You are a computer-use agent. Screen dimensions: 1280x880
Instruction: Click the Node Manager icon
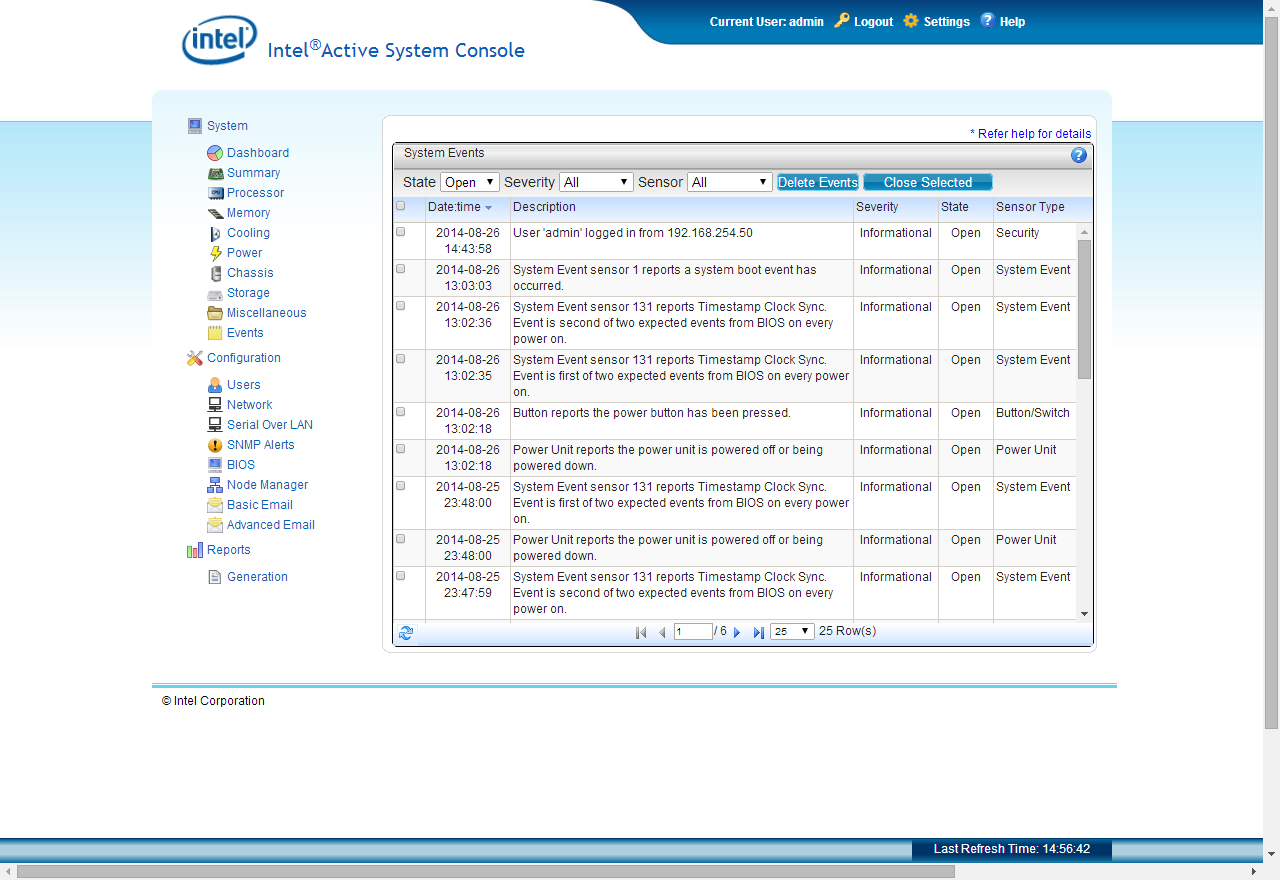[x=215, y=485]
